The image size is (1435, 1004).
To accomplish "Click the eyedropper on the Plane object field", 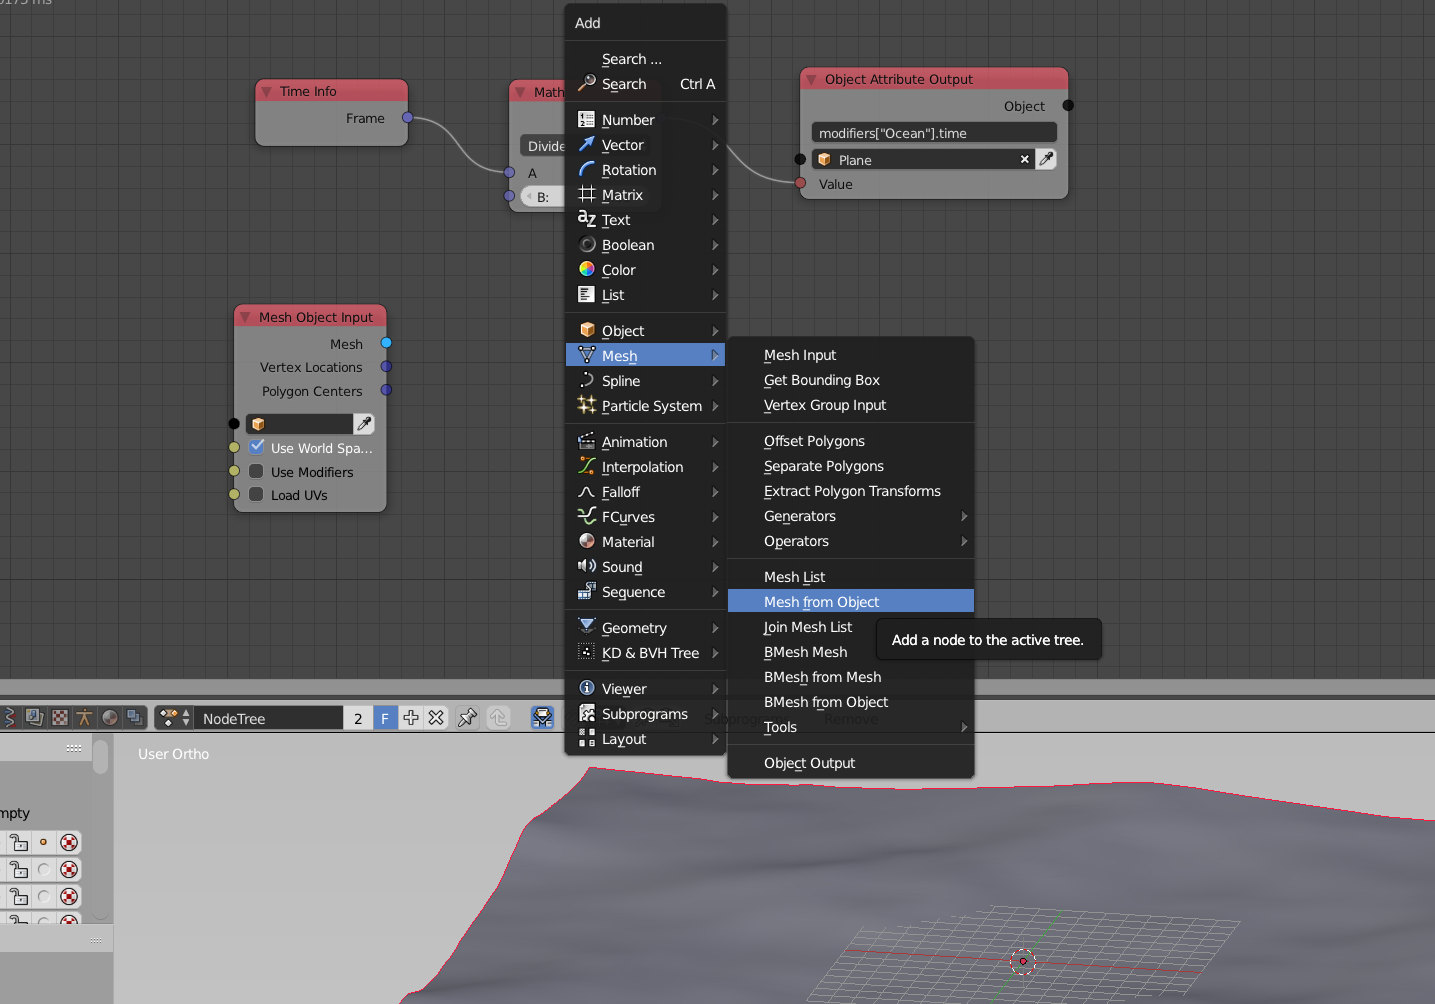I will click(x=1046, y=159).
